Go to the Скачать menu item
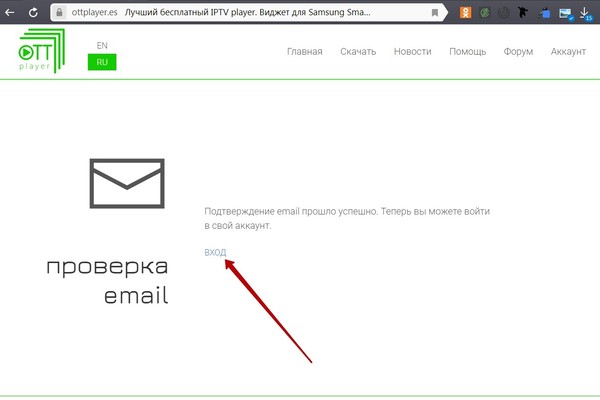The image size is (600, 400). pyautogui.click(x=358, y=52)
